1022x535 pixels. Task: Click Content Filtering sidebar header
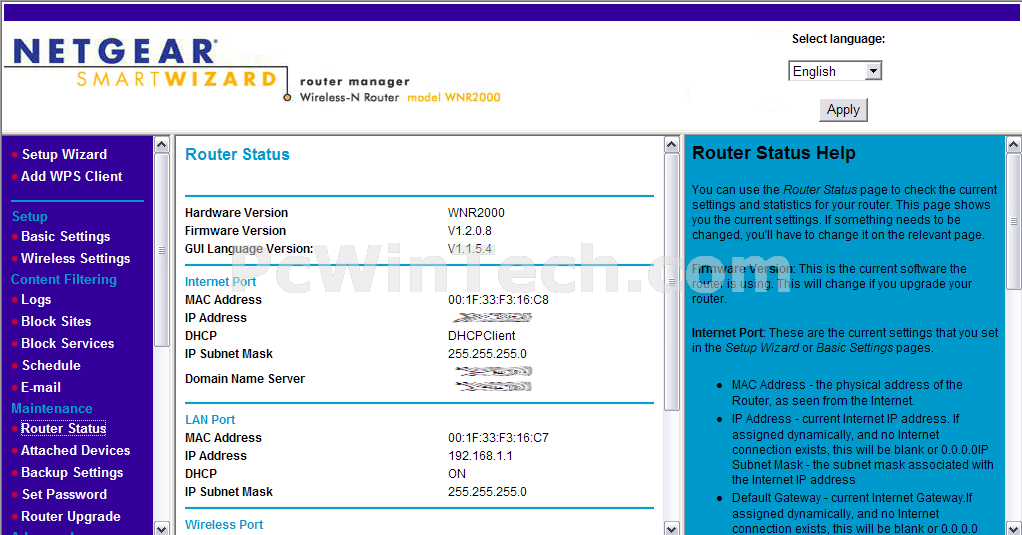tap(64, 280)
